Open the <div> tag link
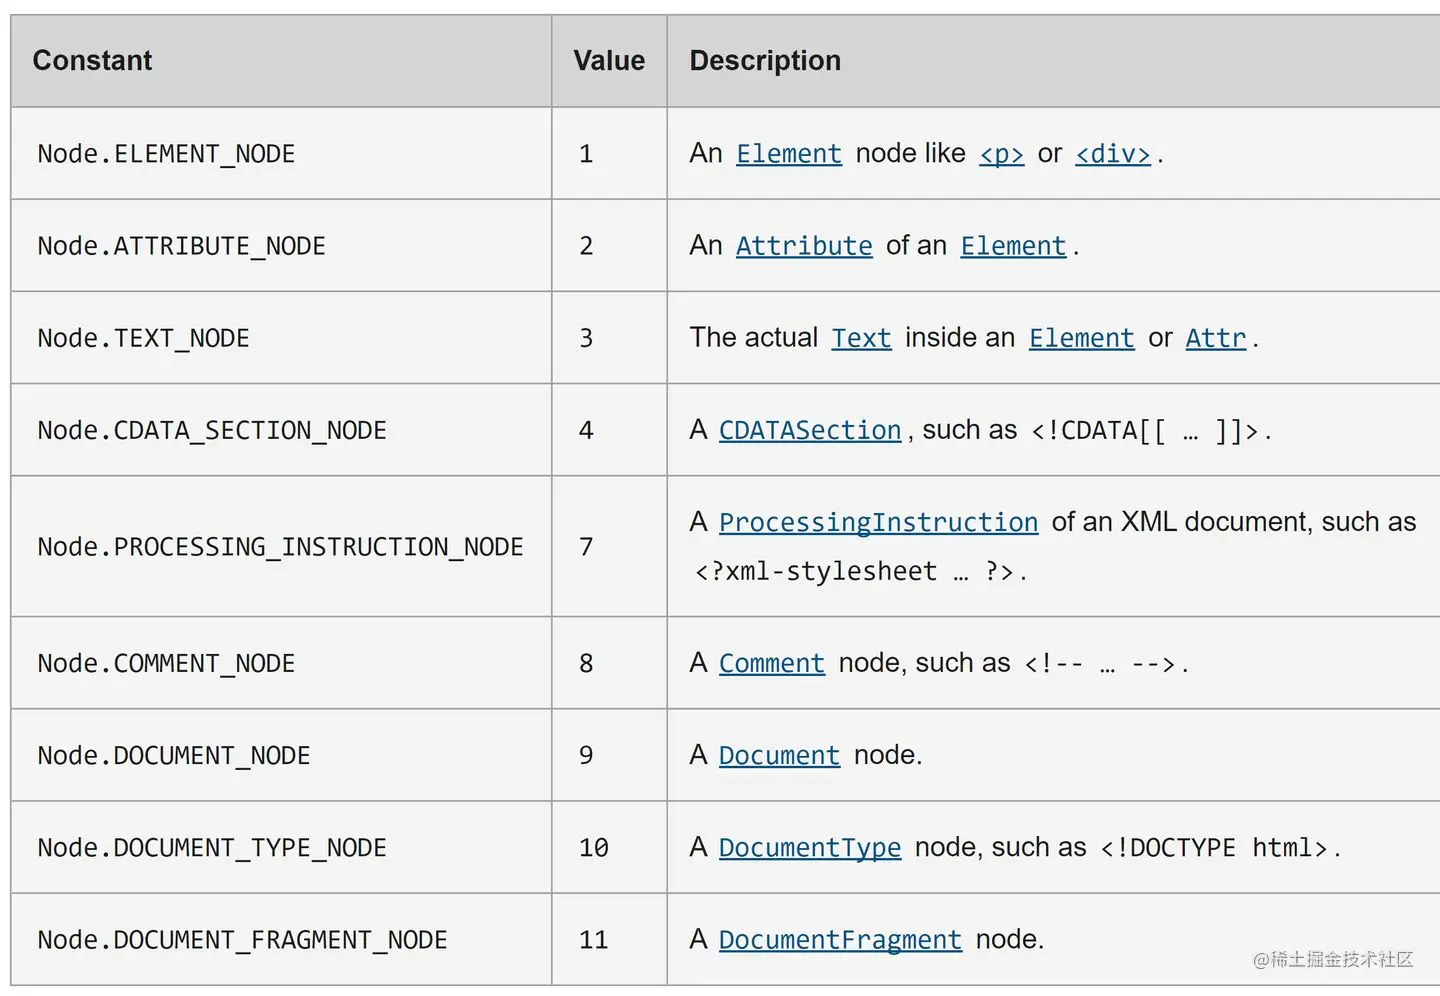This screenshot has height=996, width=1440. [1112, 154]
